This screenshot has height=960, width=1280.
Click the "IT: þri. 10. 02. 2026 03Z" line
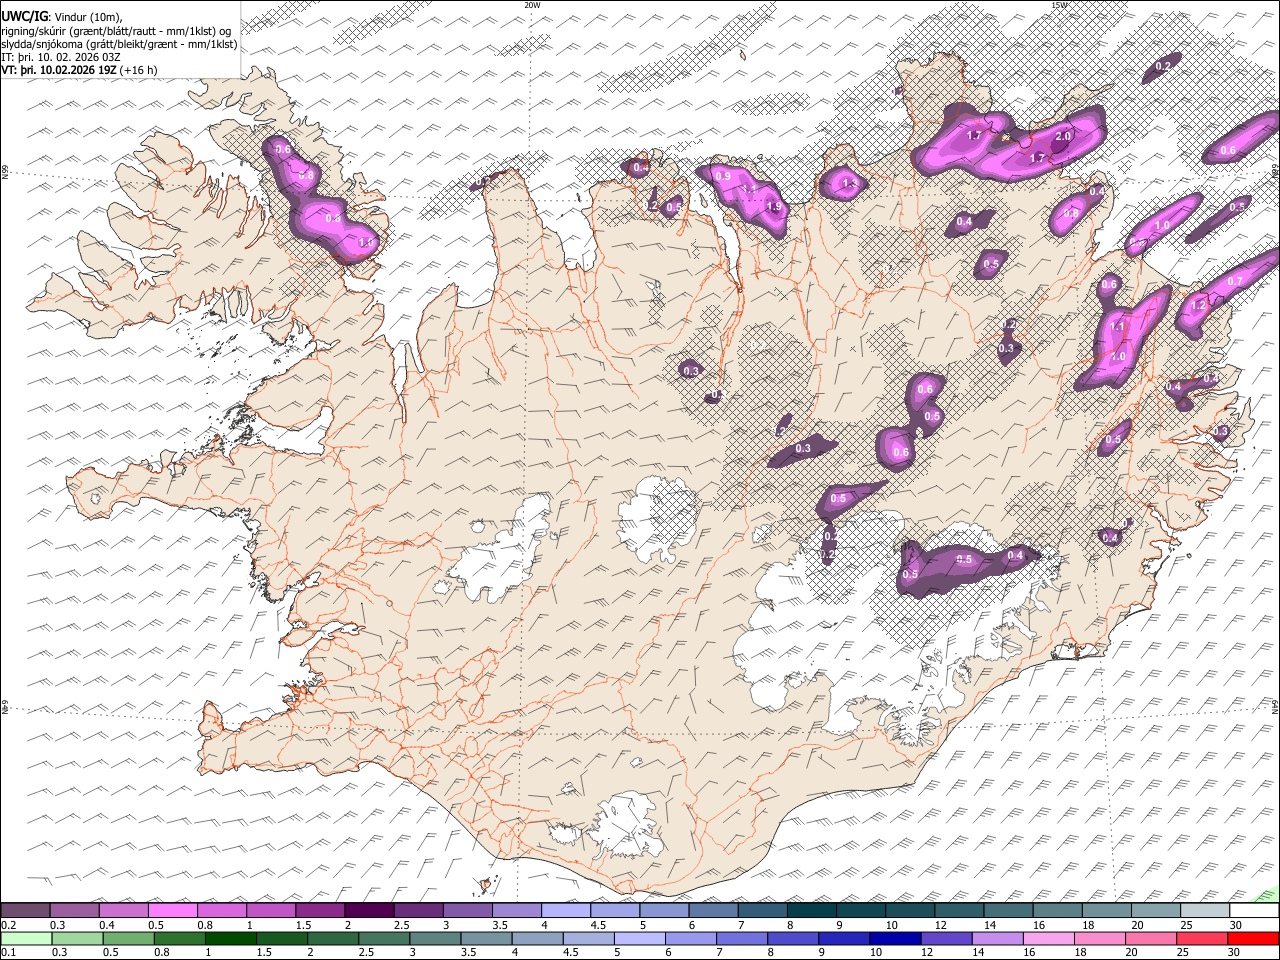click(61, 57)
